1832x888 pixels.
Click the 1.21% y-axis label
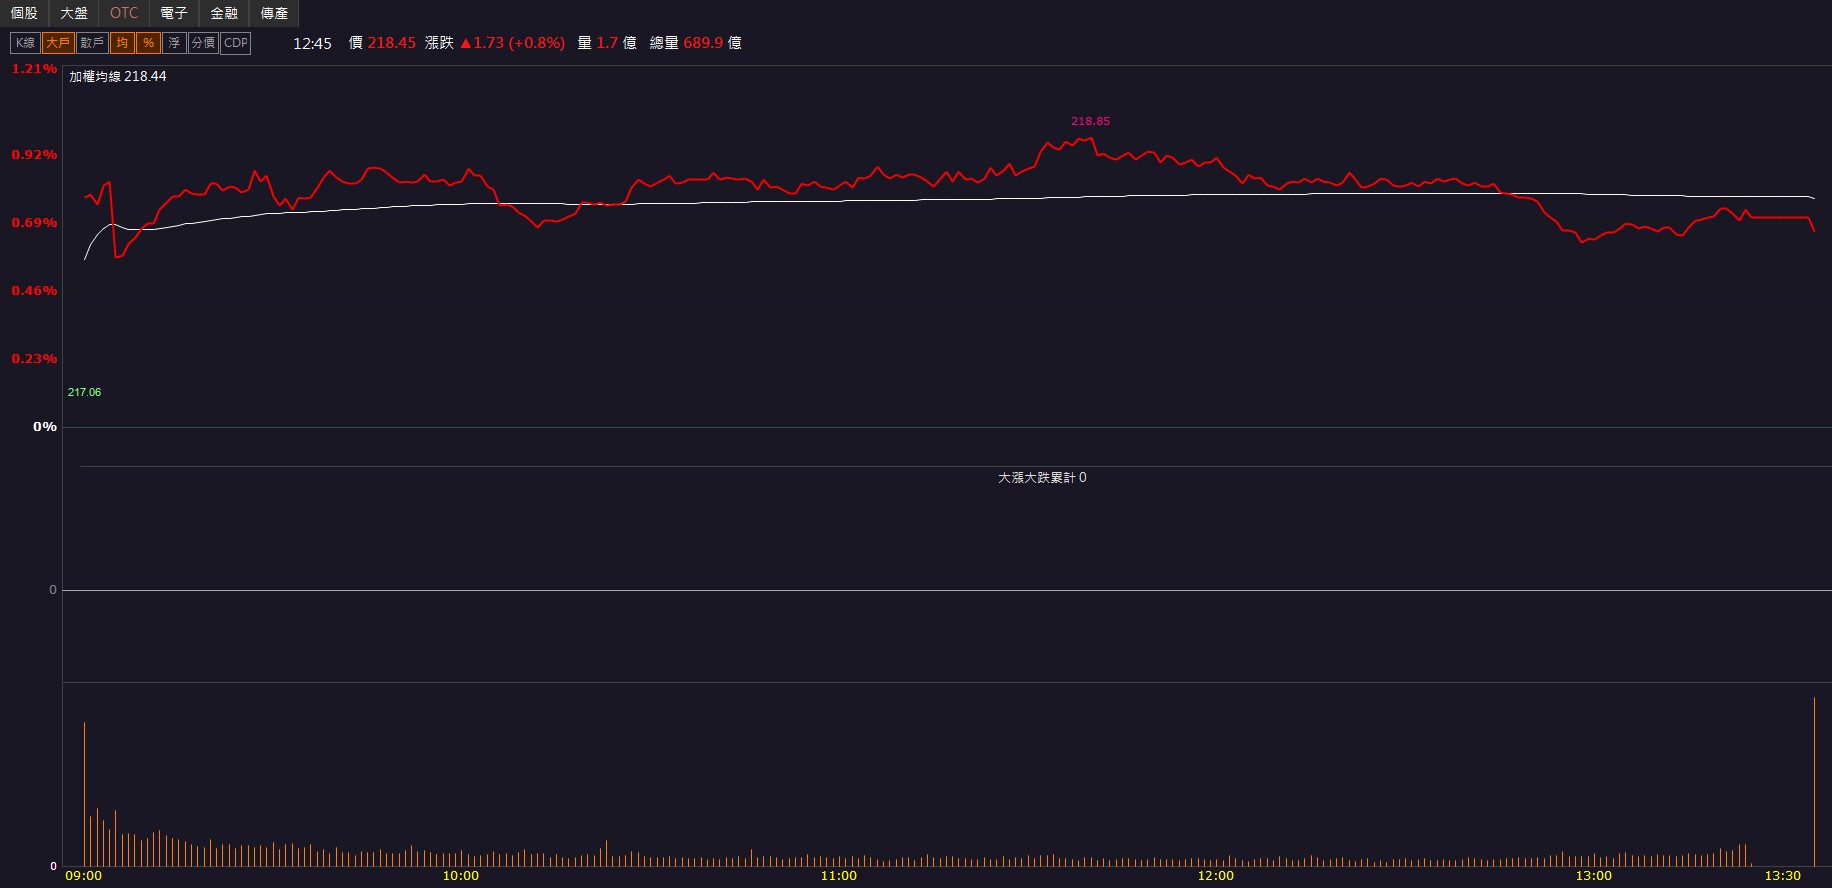click(34, 69)
